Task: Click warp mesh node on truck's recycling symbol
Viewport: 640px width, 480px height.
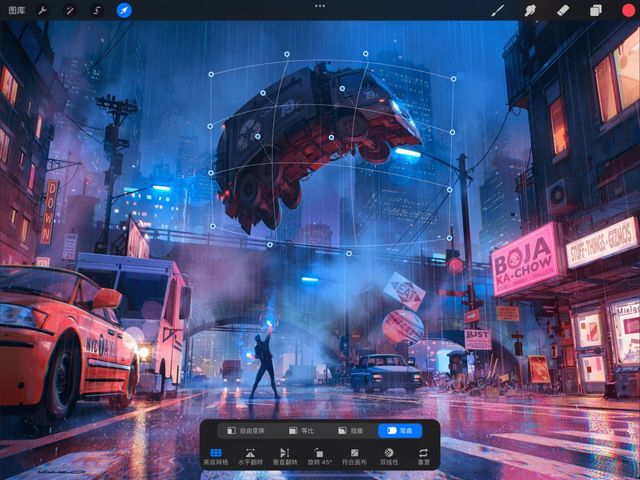Action: (258, 136)
